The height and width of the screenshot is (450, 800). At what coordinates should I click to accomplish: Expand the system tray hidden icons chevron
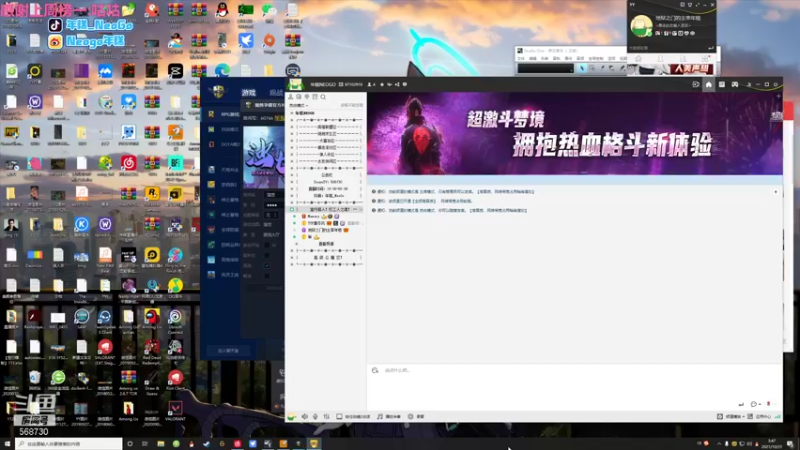(x=719, y=444)
